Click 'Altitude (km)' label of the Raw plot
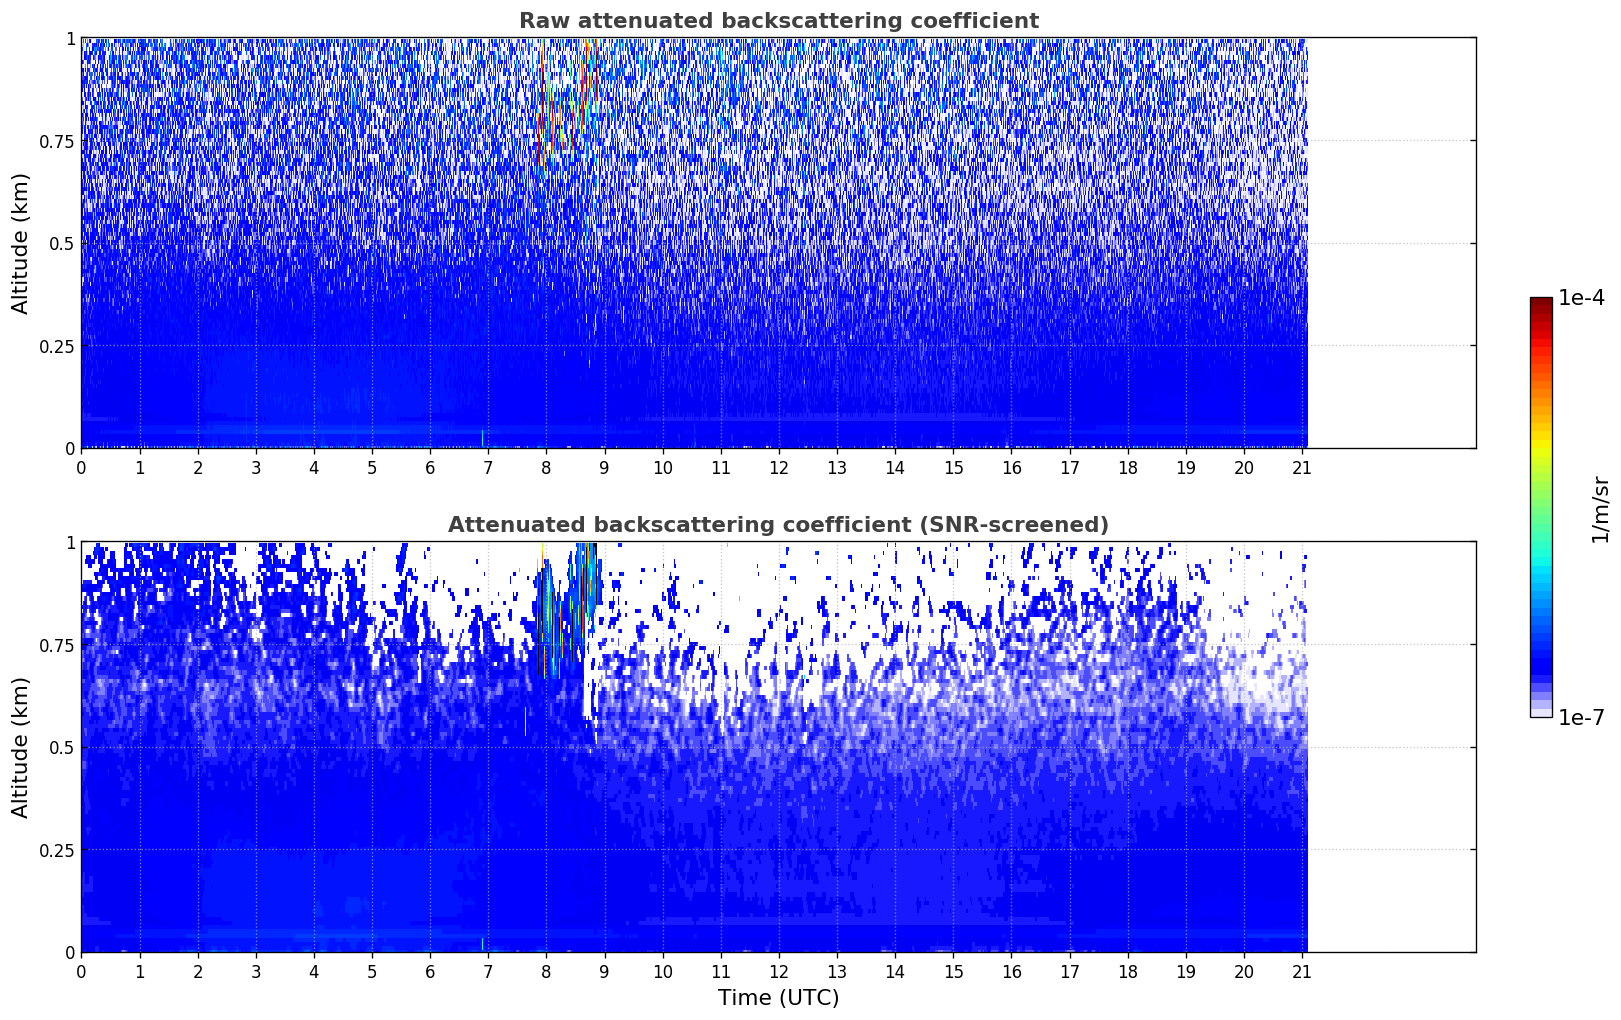 click(21, 243)
